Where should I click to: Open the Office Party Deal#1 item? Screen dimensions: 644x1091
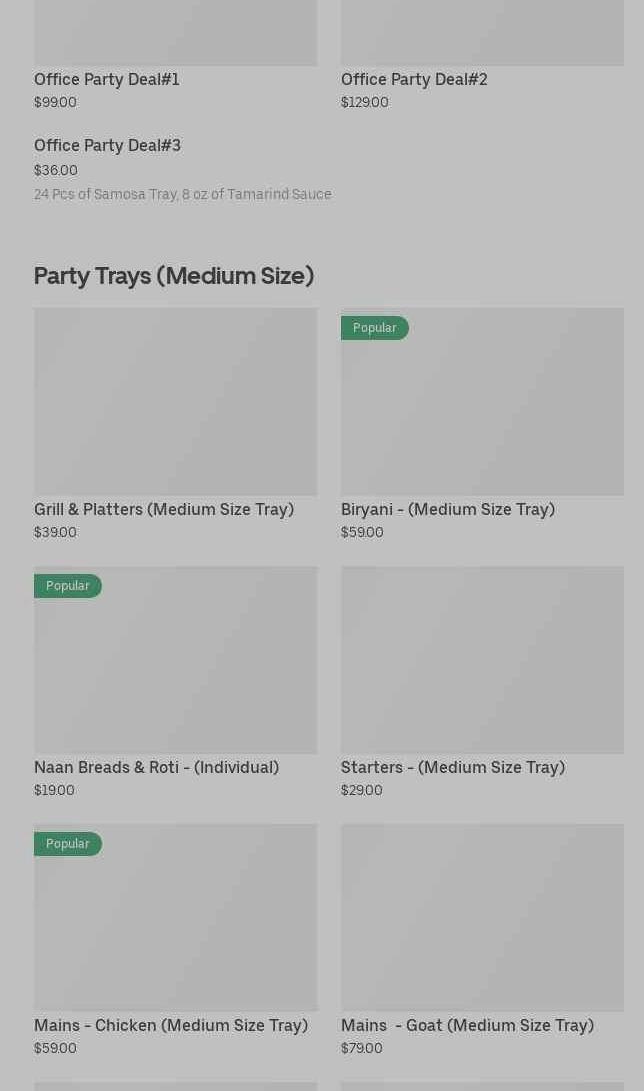tap(106, 79)
